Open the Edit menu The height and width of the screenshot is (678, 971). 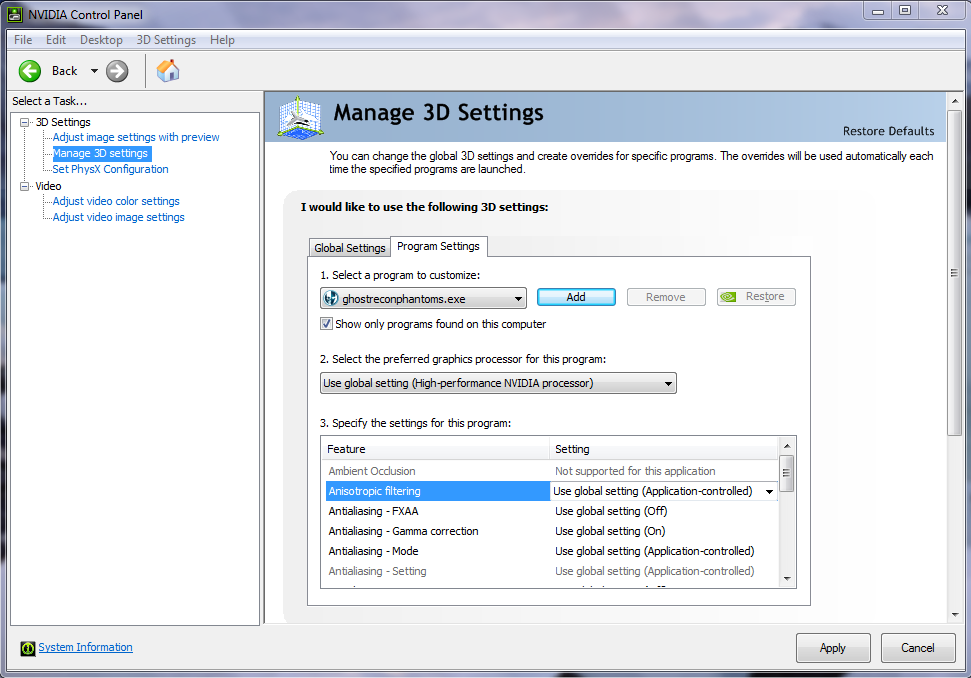coord(56,40)
